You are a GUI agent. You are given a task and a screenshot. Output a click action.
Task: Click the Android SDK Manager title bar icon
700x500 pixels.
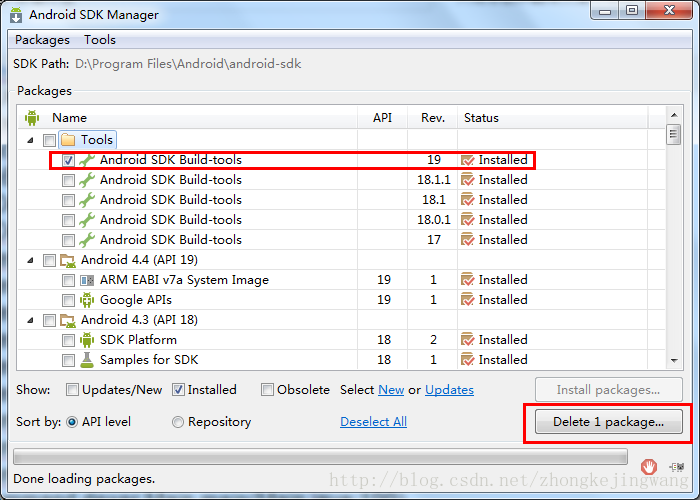tap(16, 15)
